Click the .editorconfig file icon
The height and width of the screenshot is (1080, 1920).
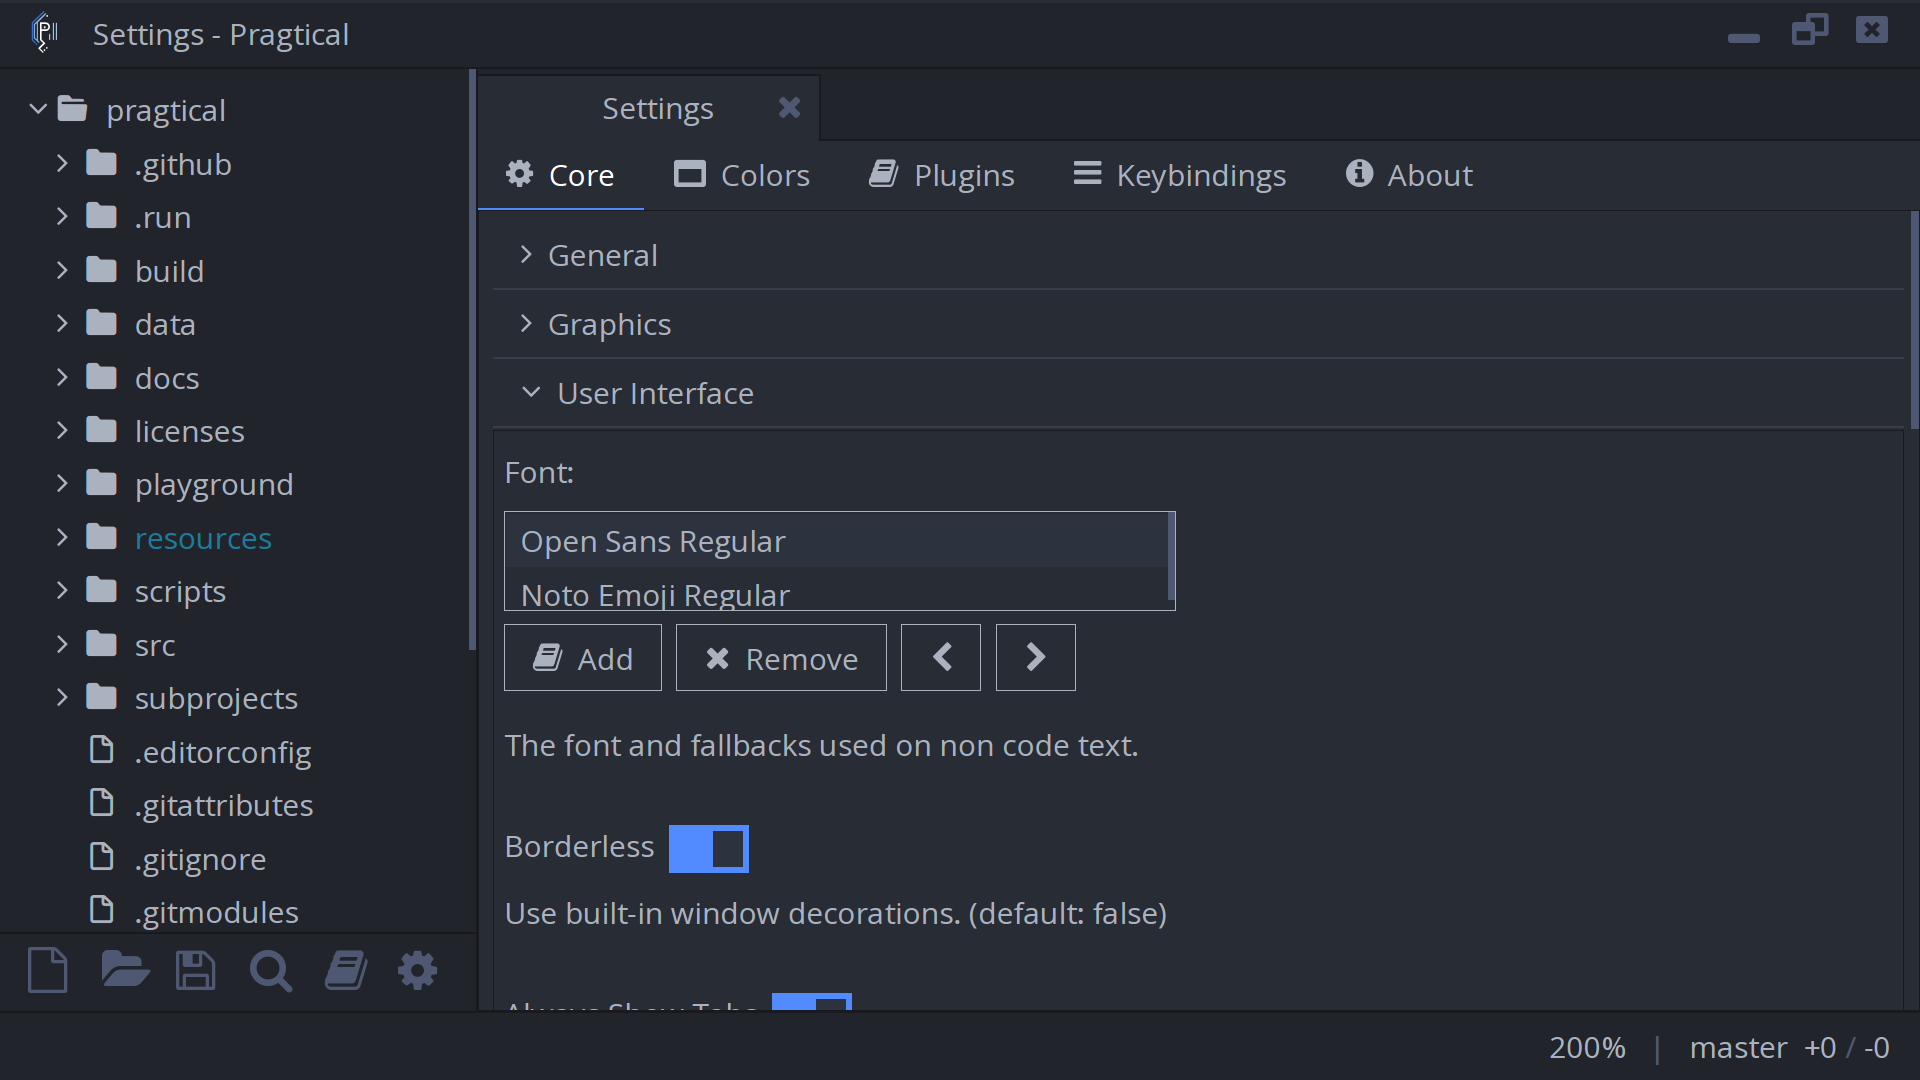click(x=101, y=750)
